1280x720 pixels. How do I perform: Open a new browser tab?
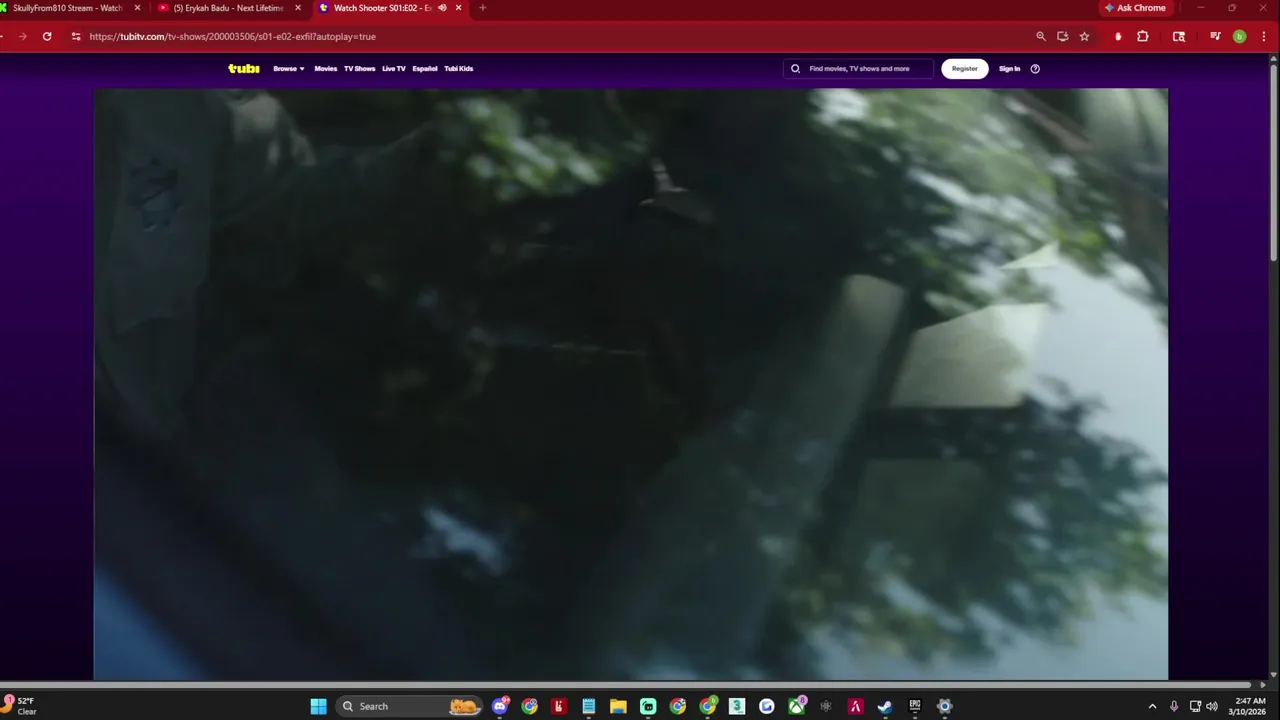483,8
